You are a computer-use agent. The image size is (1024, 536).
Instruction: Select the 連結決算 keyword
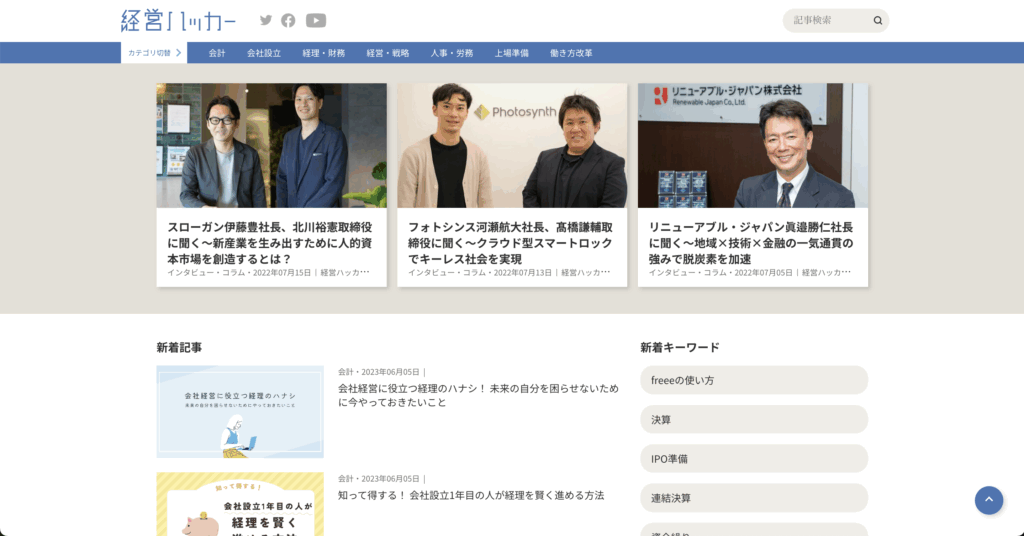[x=754, y=497]
